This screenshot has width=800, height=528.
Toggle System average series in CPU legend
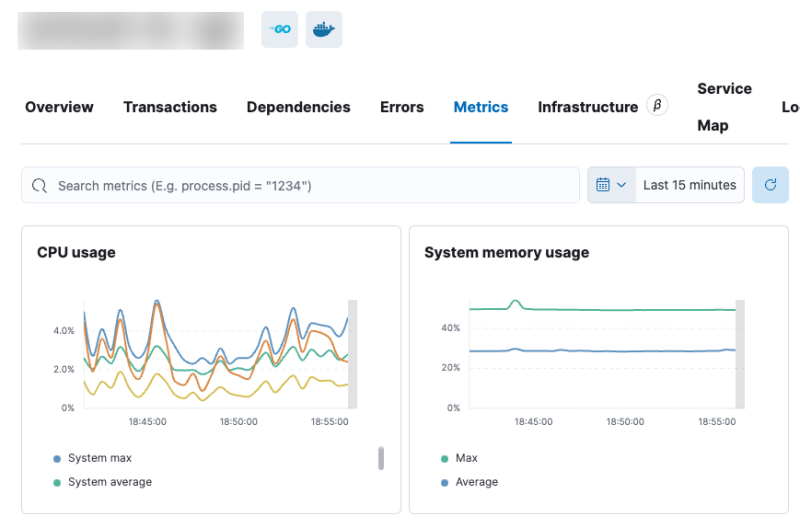(x=109, y=482)
